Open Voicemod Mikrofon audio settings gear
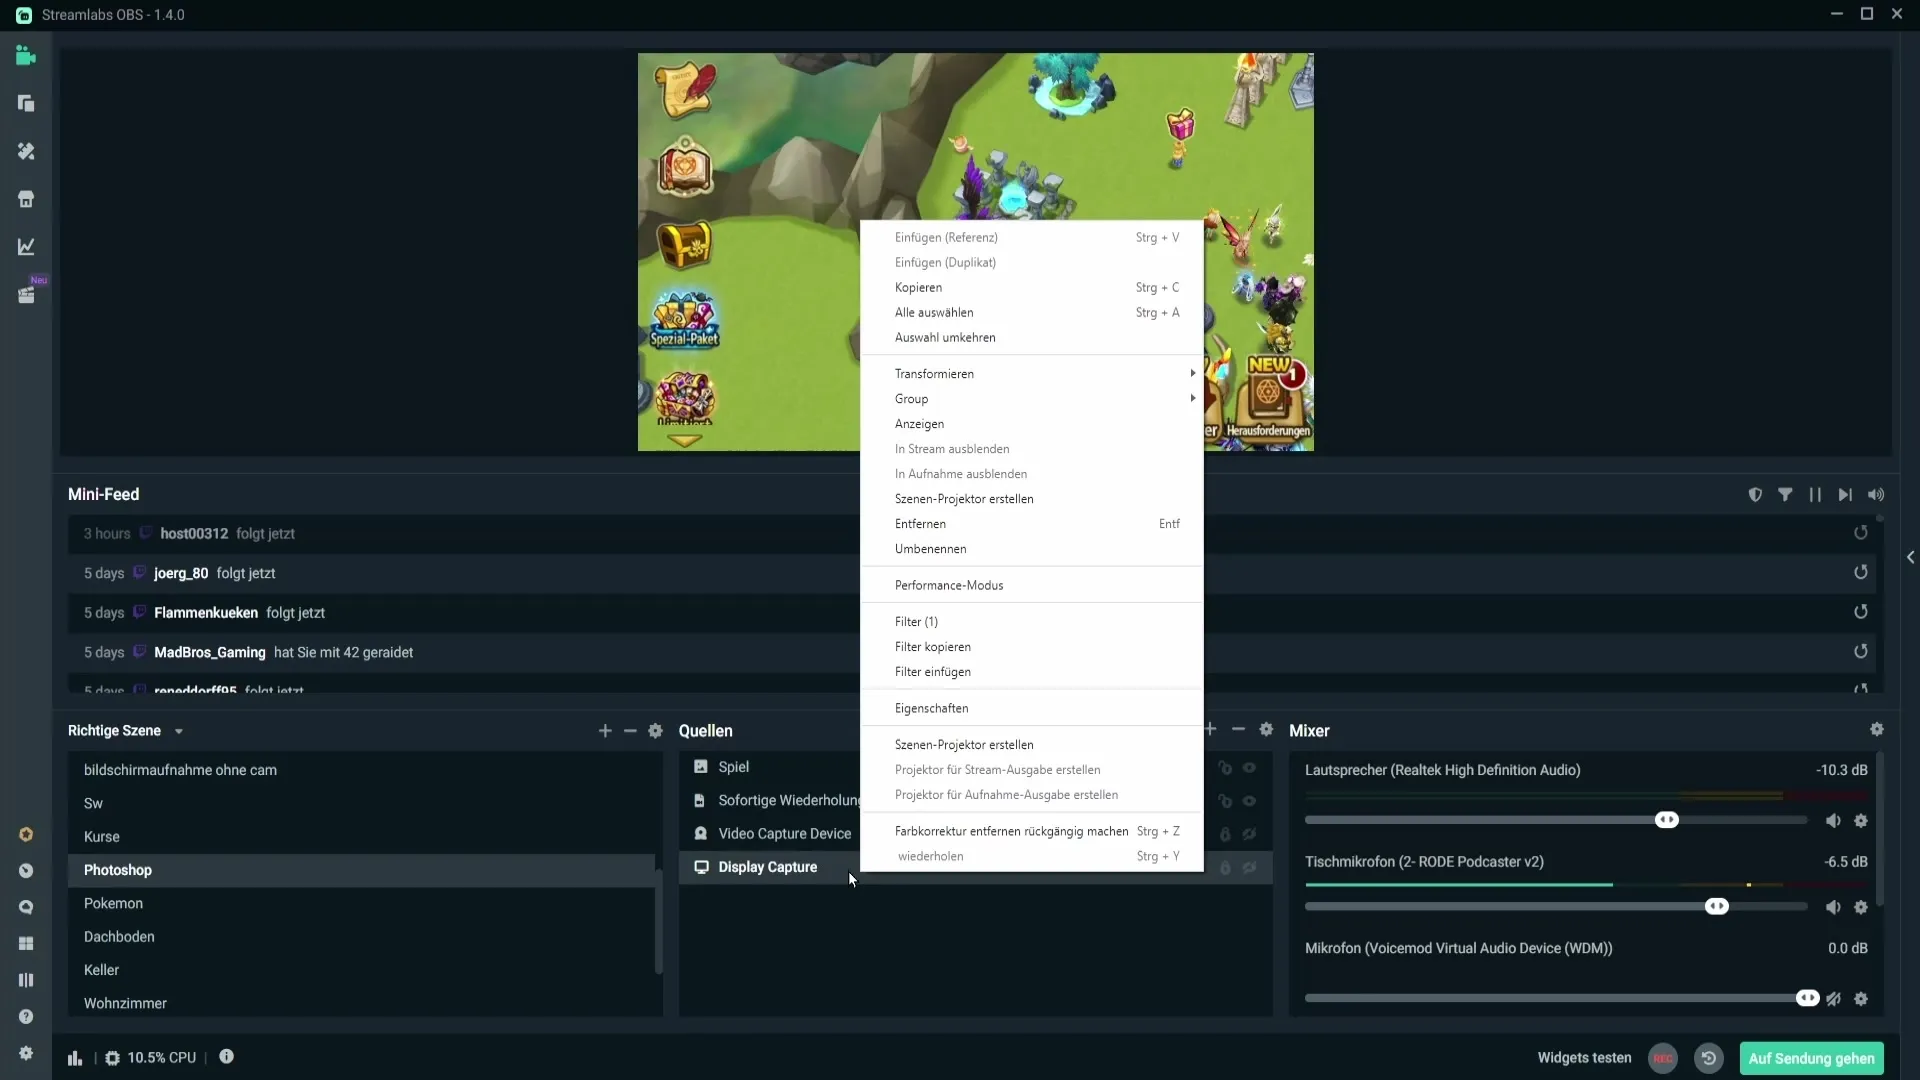Image resolution: width=1920 pixels, height=1080 pixels. tap(1861, 999)
